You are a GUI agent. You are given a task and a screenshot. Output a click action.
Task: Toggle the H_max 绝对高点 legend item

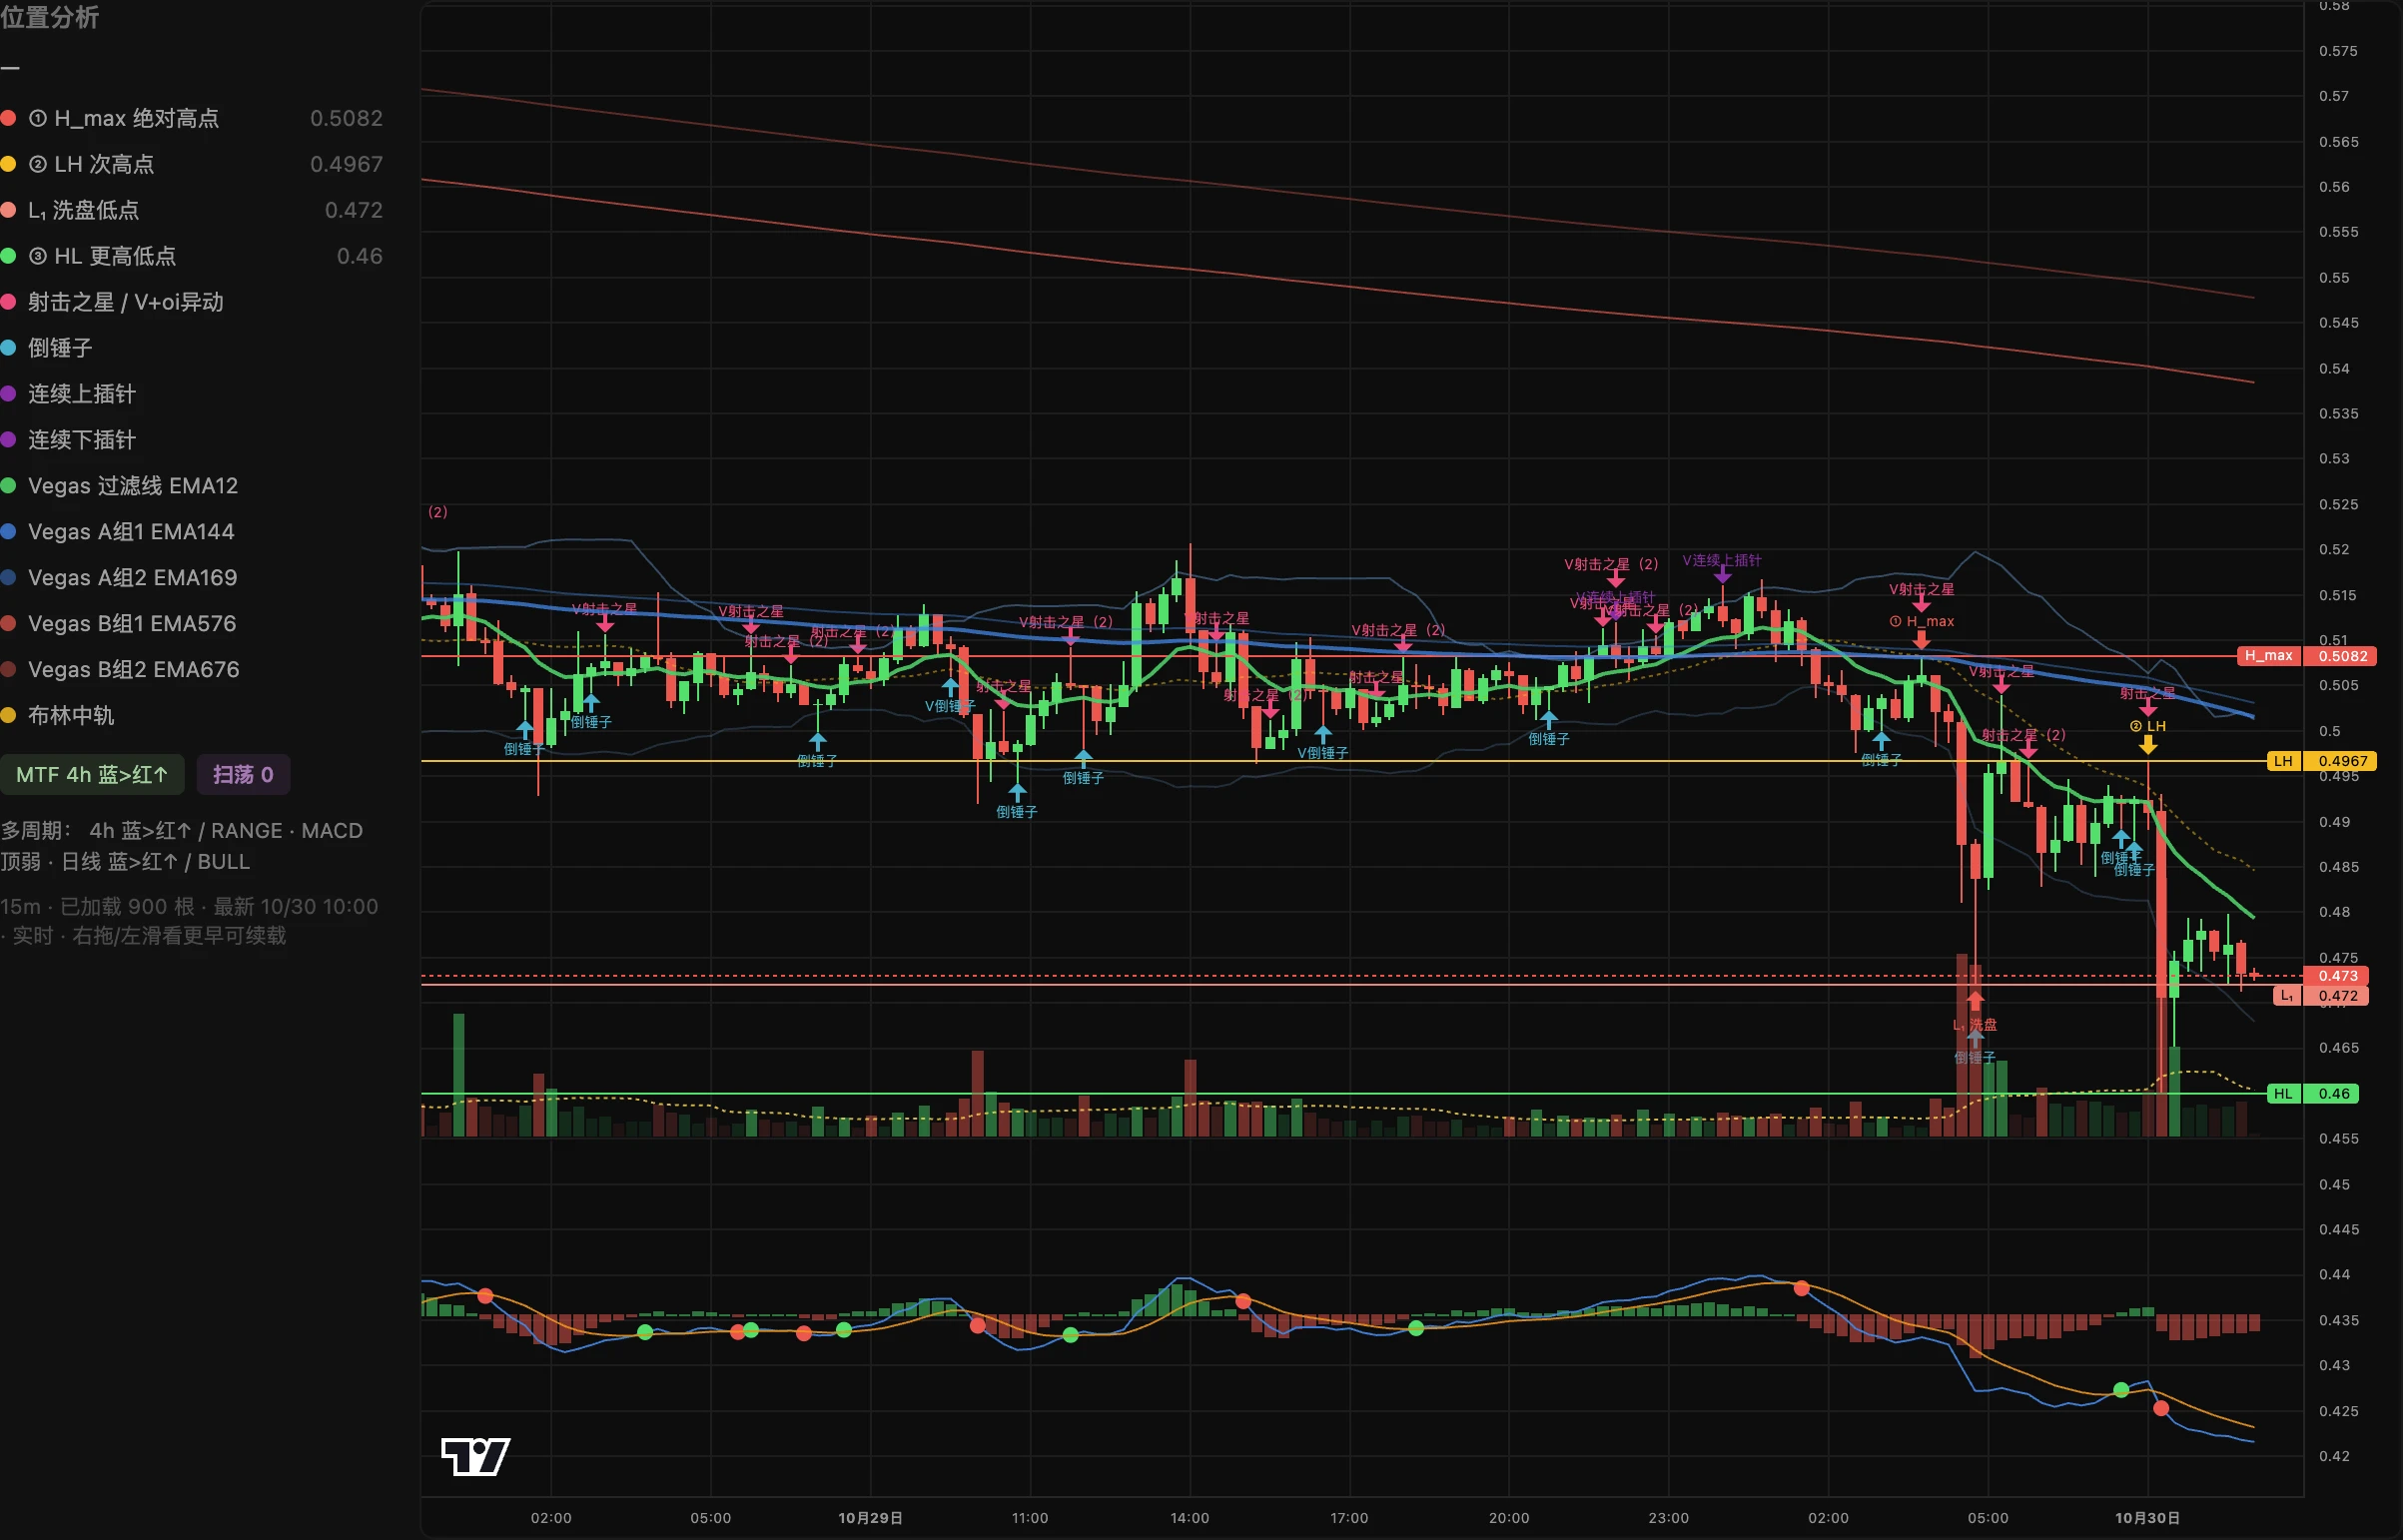(x=191, y=118)
